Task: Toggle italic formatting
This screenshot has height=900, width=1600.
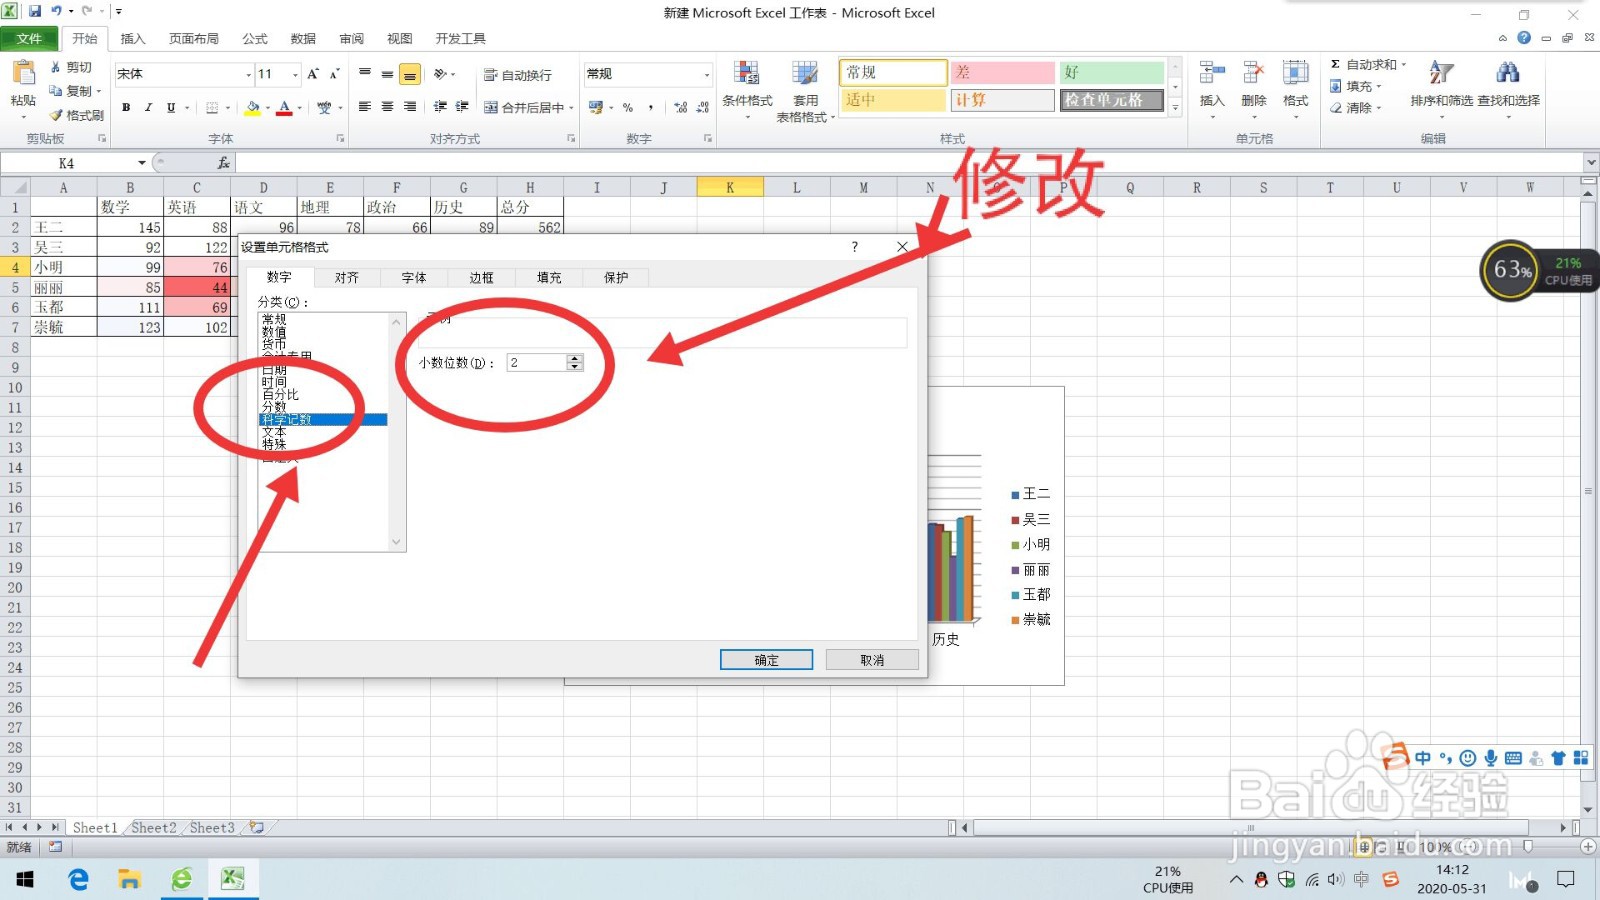Action: (x=148, y=107)
